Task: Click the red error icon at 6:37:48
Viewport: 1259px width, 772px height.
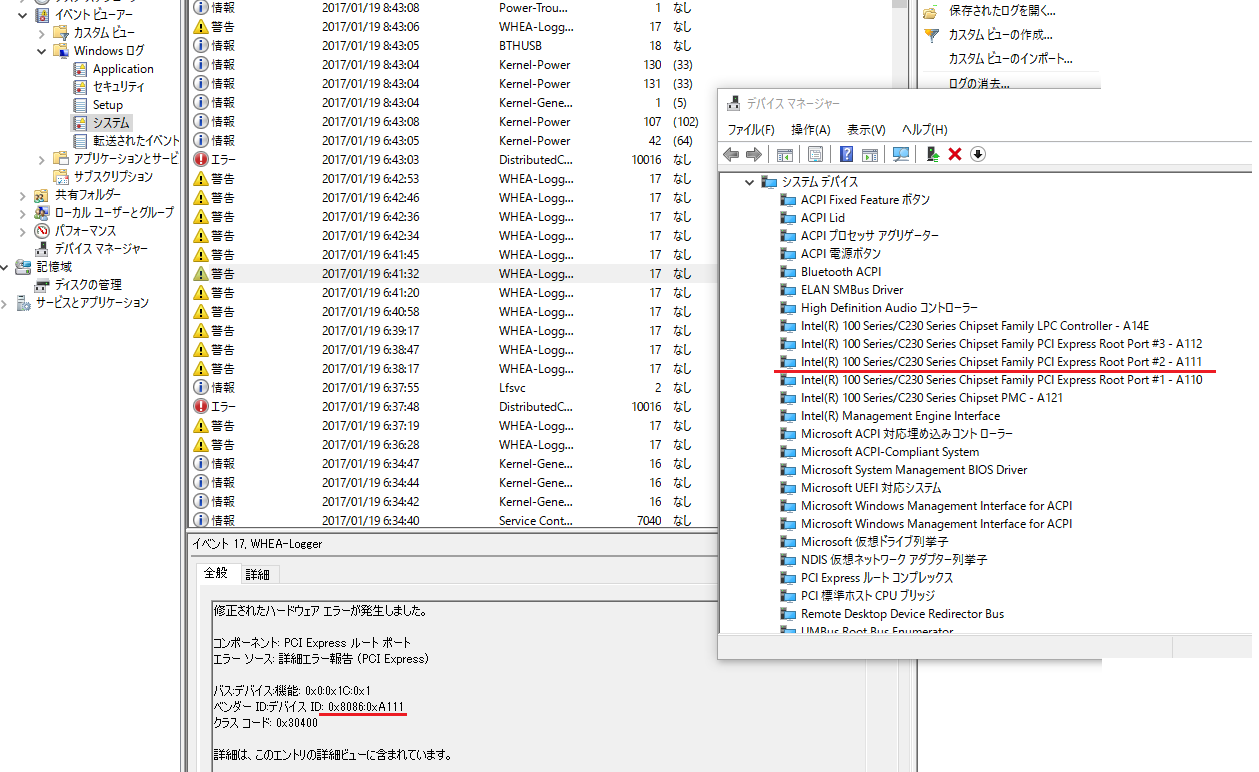Action: 201,407
